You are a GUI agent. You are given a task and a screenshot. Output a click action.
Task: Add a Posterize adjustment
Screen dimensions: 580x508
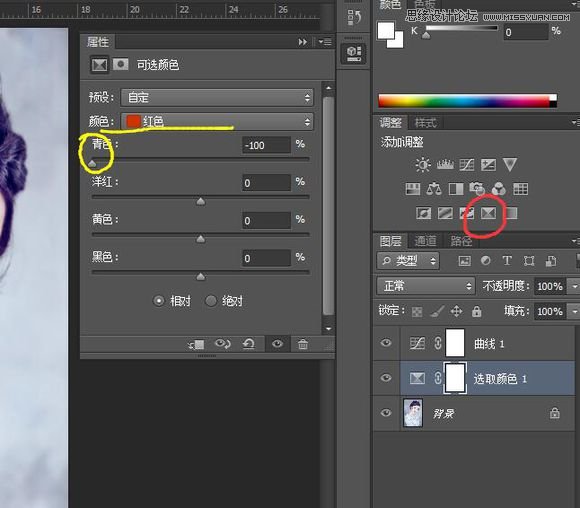[x=445, y=213]
